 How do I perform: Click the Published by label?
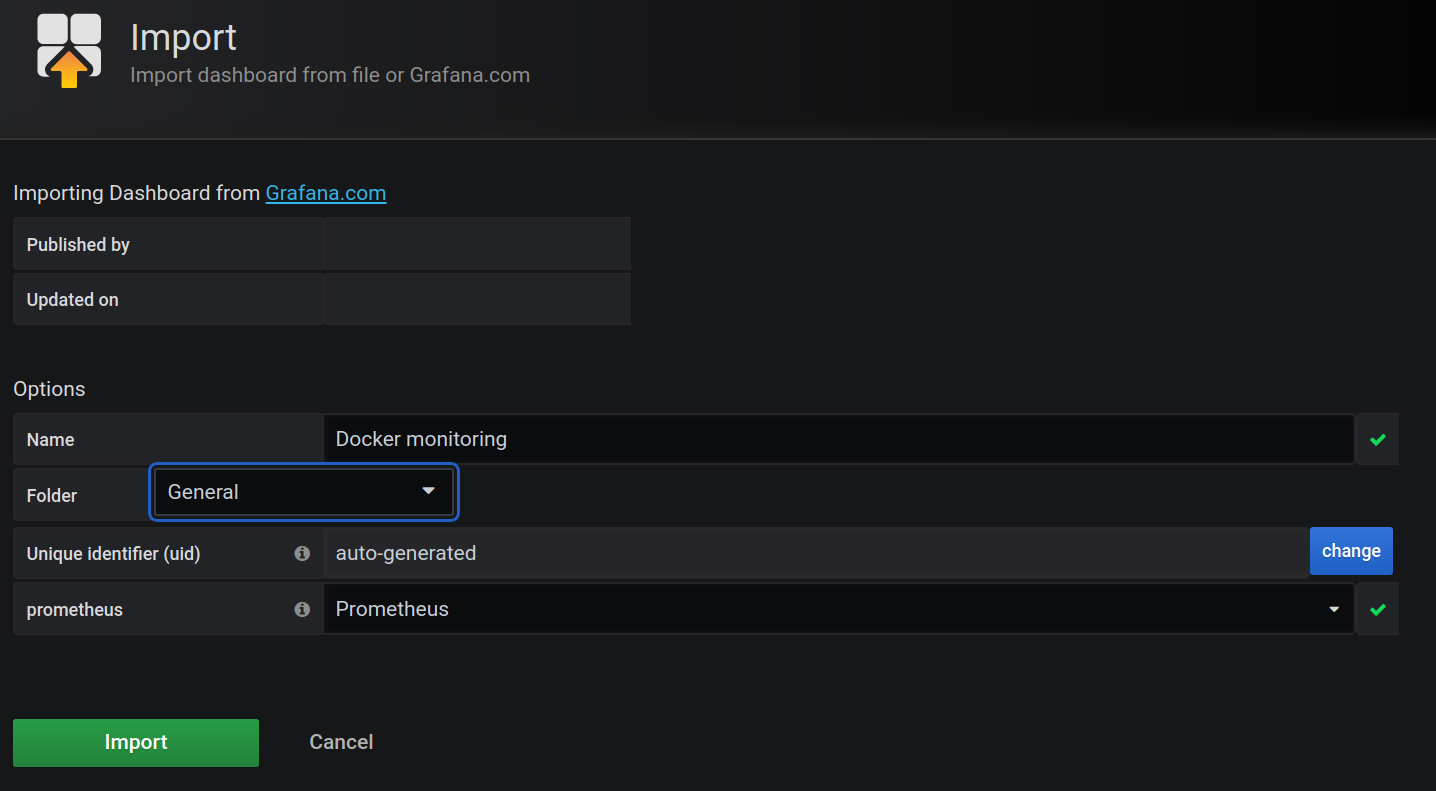pyautogui.click(x=78, y=245)
